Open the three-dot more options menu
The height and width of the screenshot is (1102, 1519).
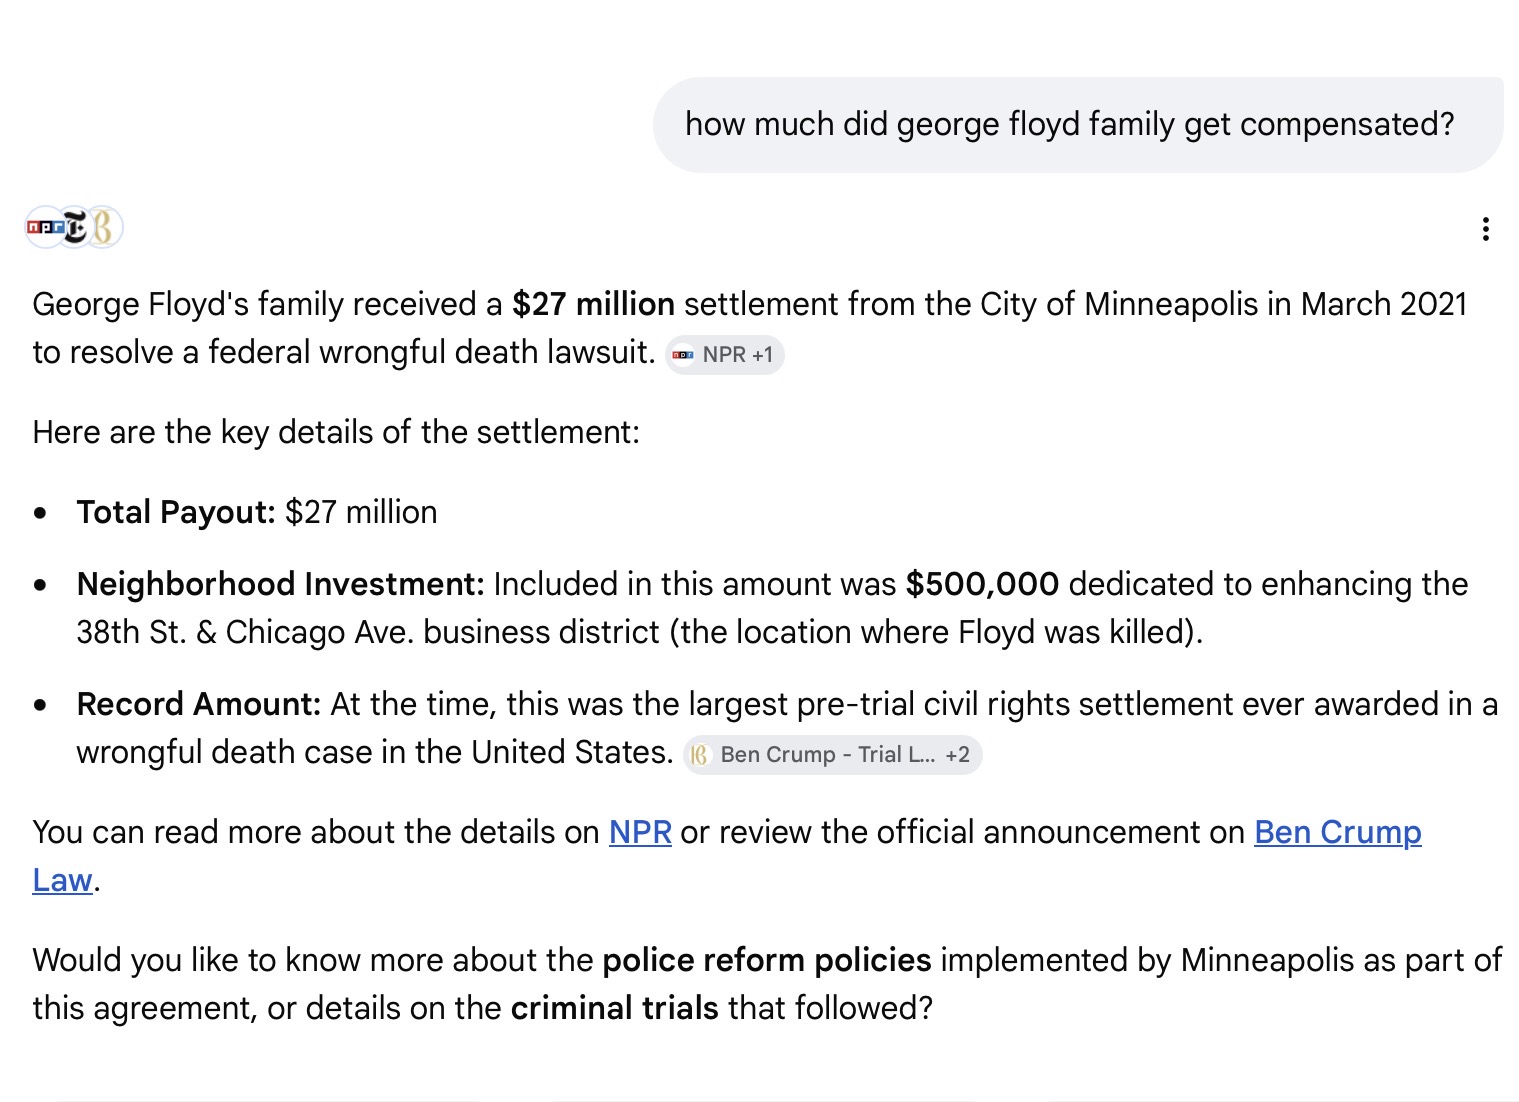1486,229
